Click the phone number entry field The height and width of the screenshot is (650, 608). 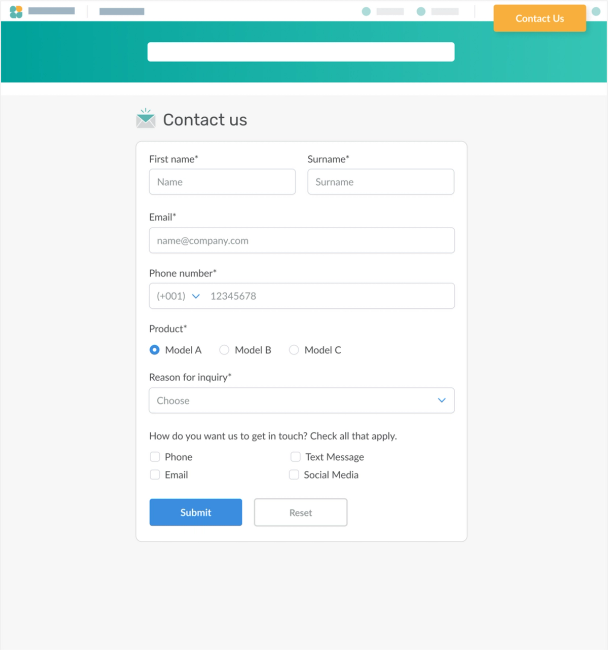pyautogui.click(x=326, y=296)
